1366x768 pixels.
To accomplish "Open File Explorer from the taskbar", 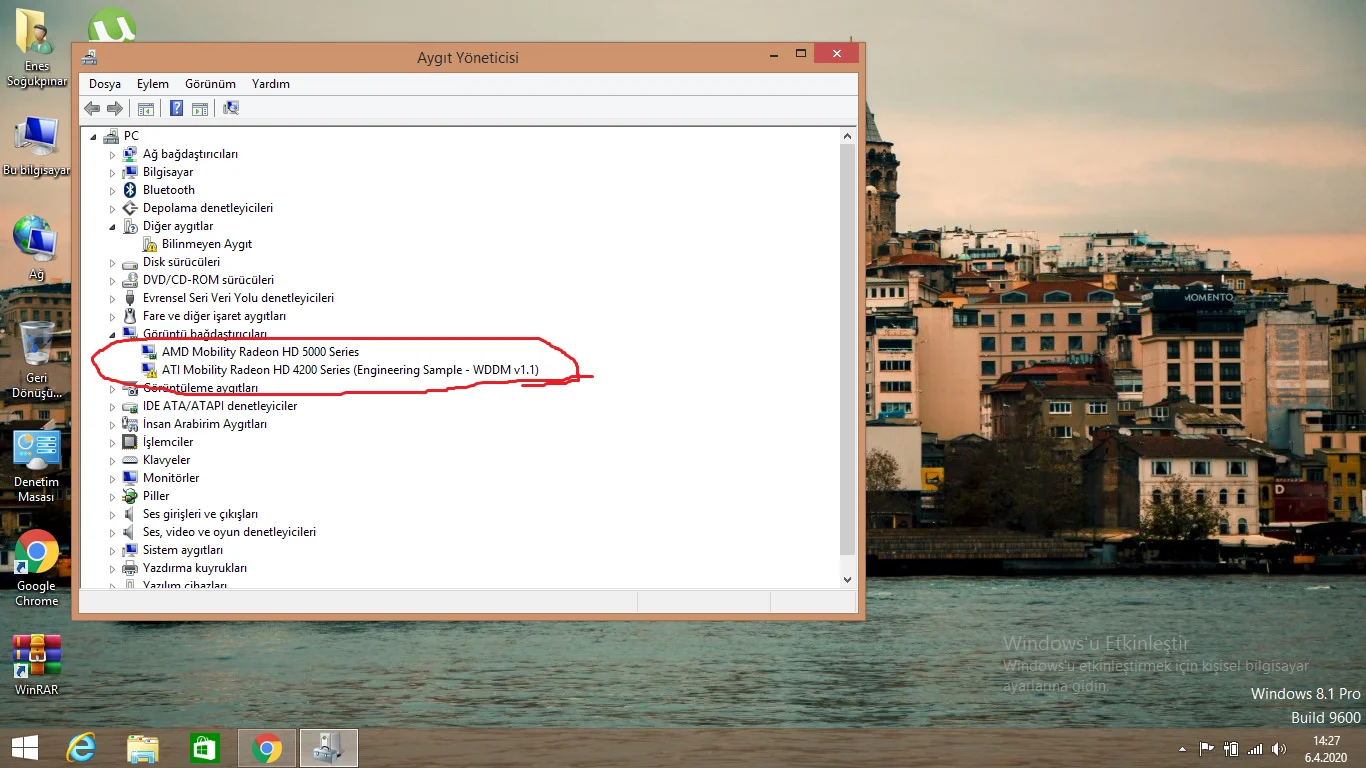I will pos(143,748).
